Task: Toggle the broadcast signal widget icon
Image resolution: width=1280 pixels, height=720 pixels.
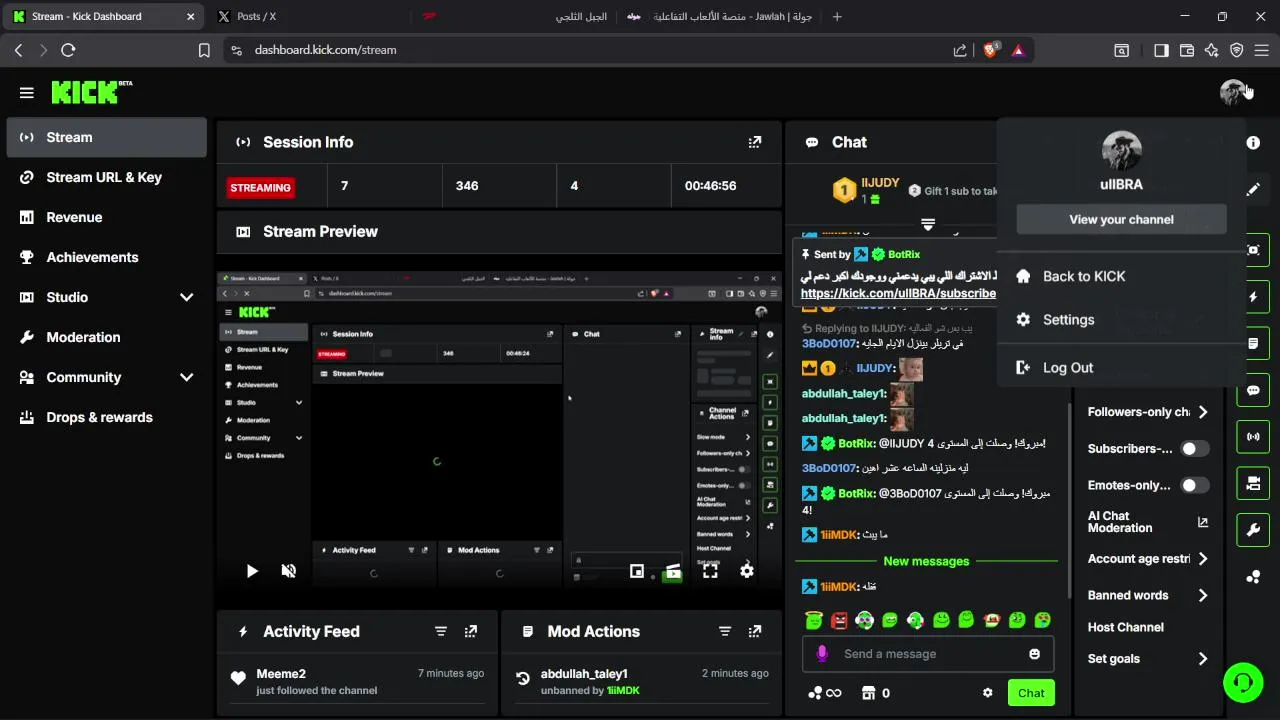Action: 1253,437
